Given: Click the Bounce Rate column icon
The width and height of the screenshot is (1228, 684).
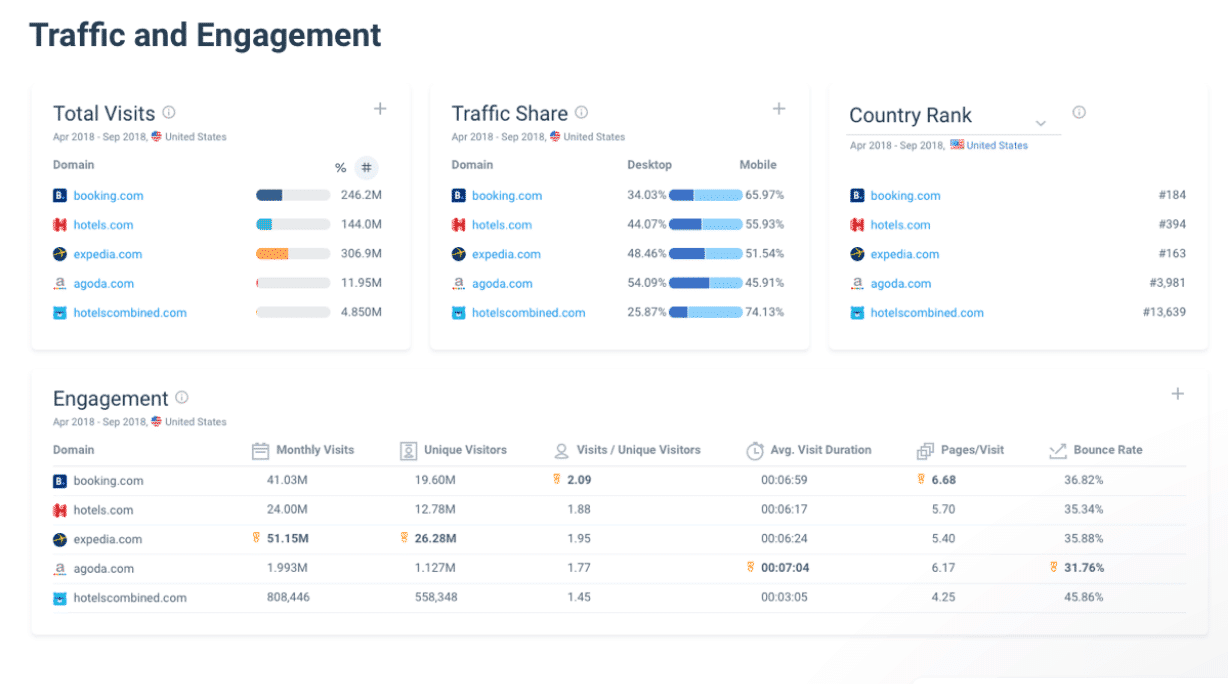Looking at the screenshot, I should 1058,451.
